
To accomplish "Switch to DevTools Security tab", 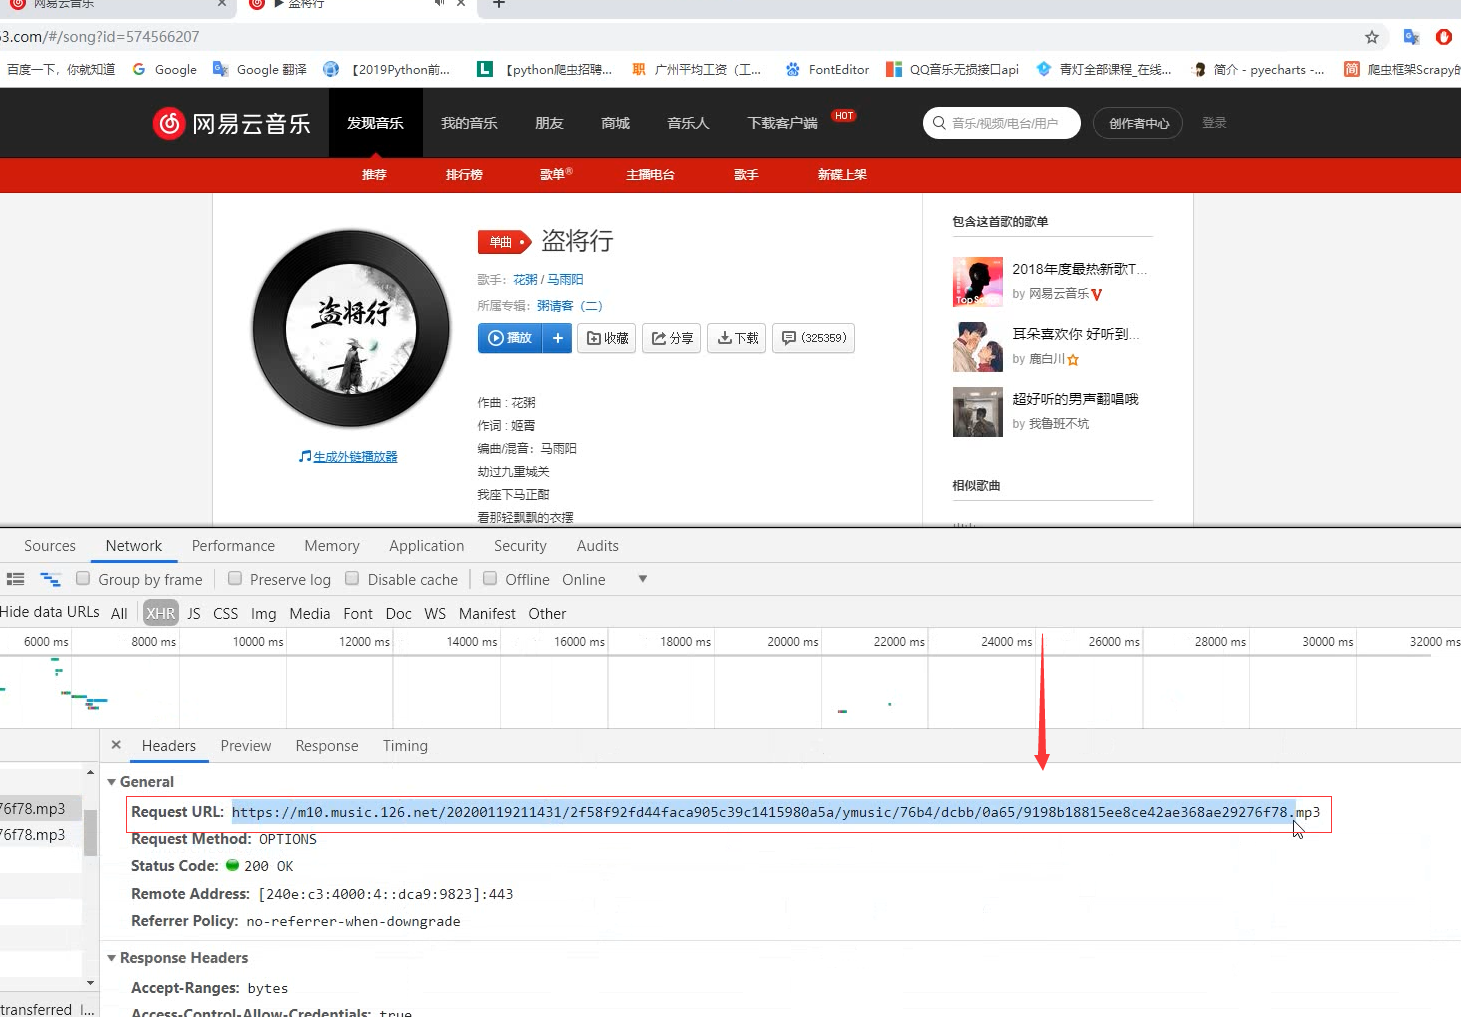I will 520,546.
